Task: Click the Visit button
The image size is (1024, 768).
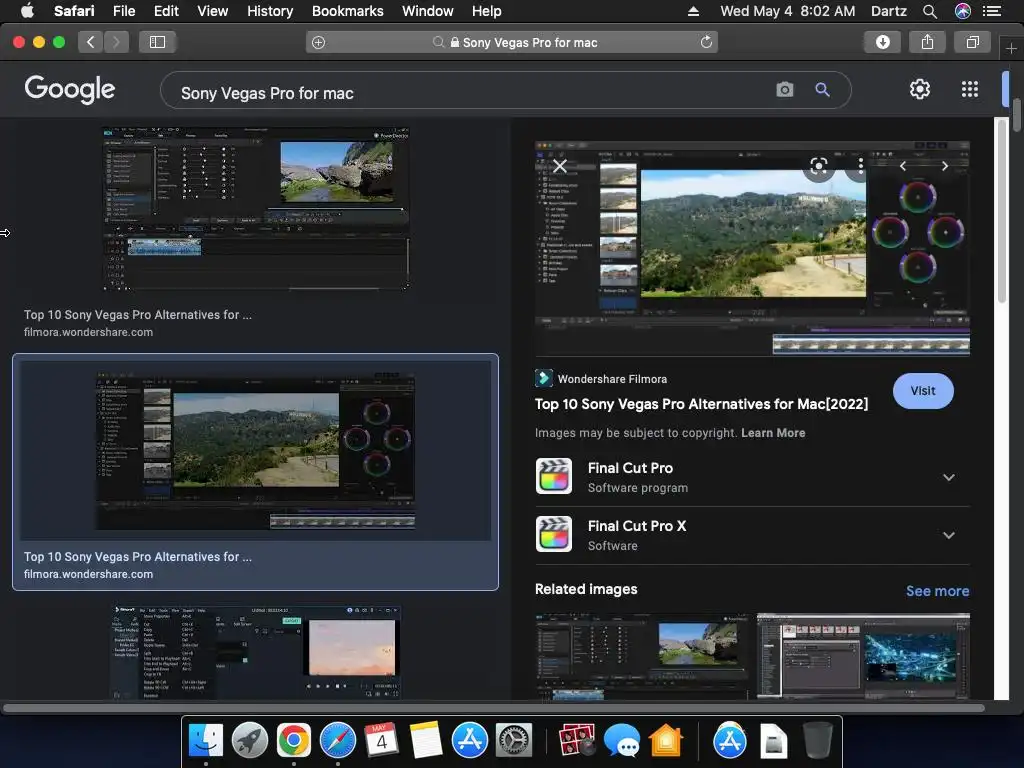Action: coord(923,391)
